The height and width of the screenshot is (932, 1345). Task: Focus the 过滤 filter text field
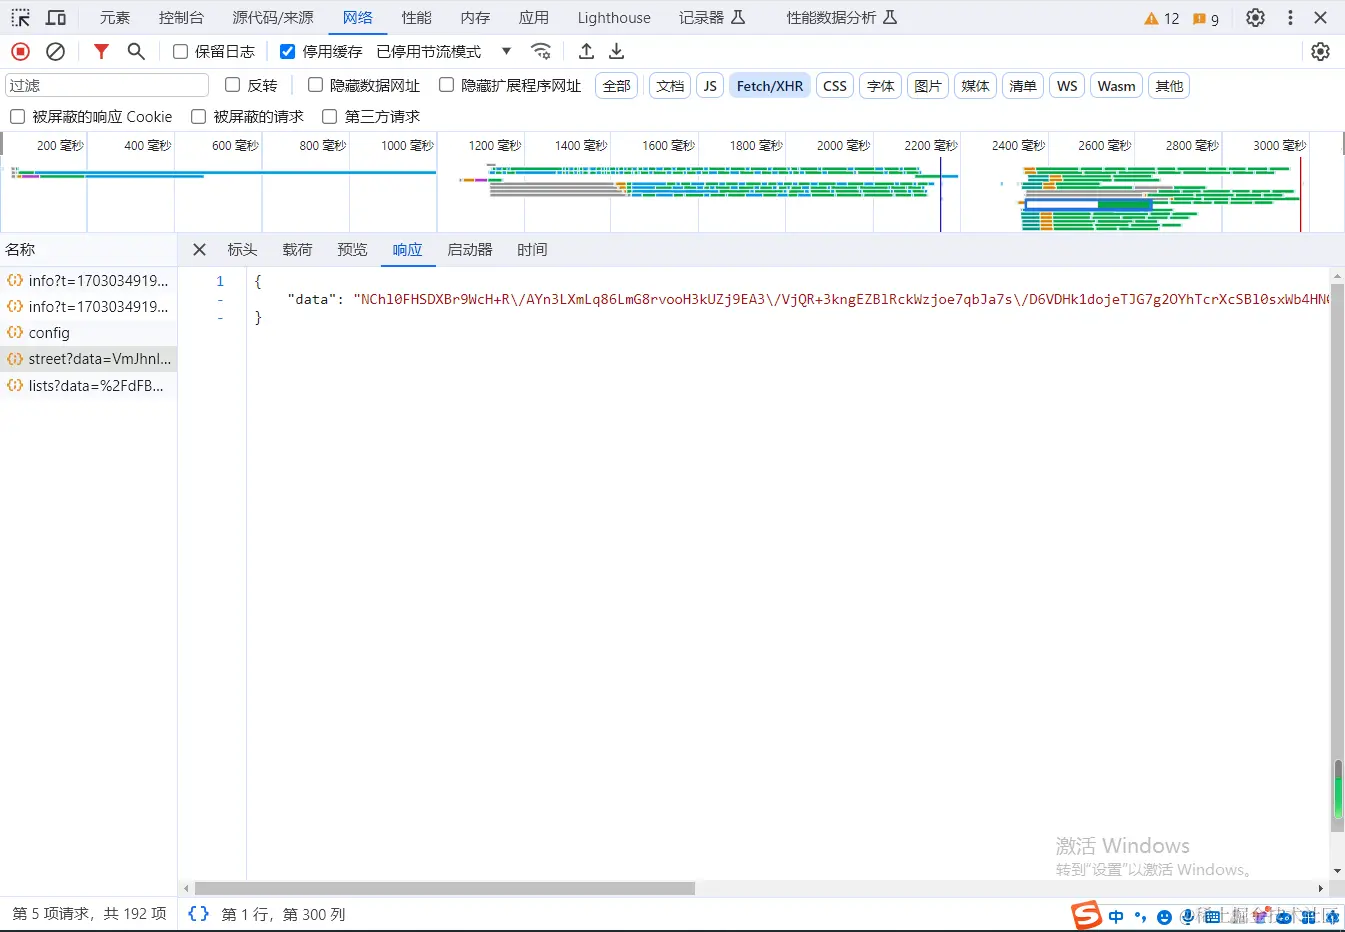click(x=107, y=86)
